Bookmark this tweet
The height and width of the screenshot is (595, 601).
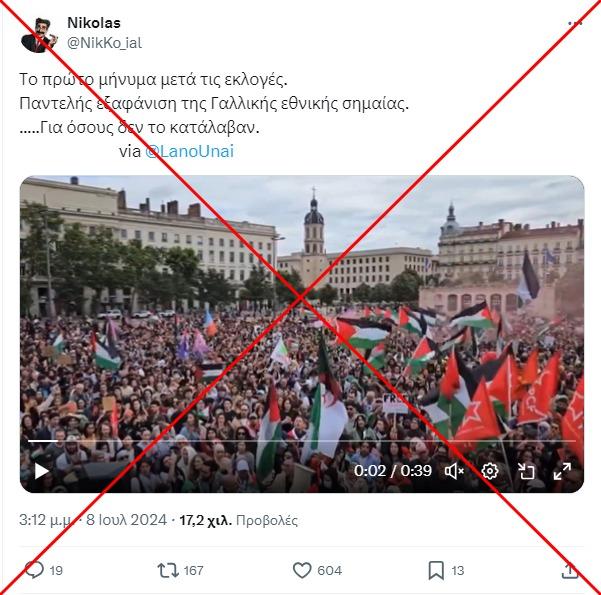pyautogui.click(x=436, y=570)
